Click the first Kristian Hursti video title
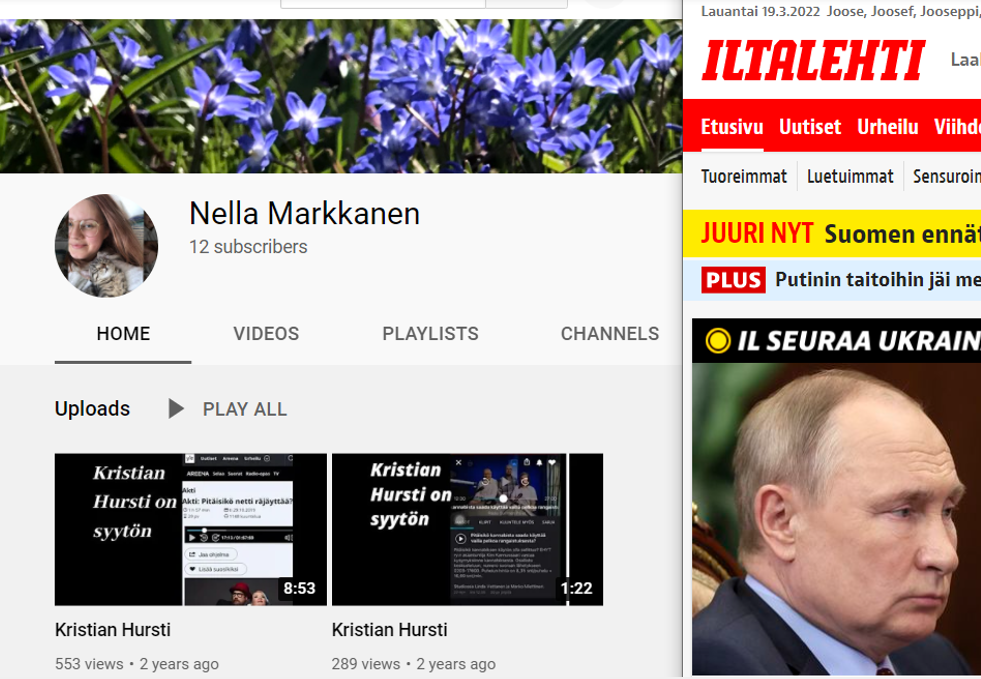 [x=113, y=630]
